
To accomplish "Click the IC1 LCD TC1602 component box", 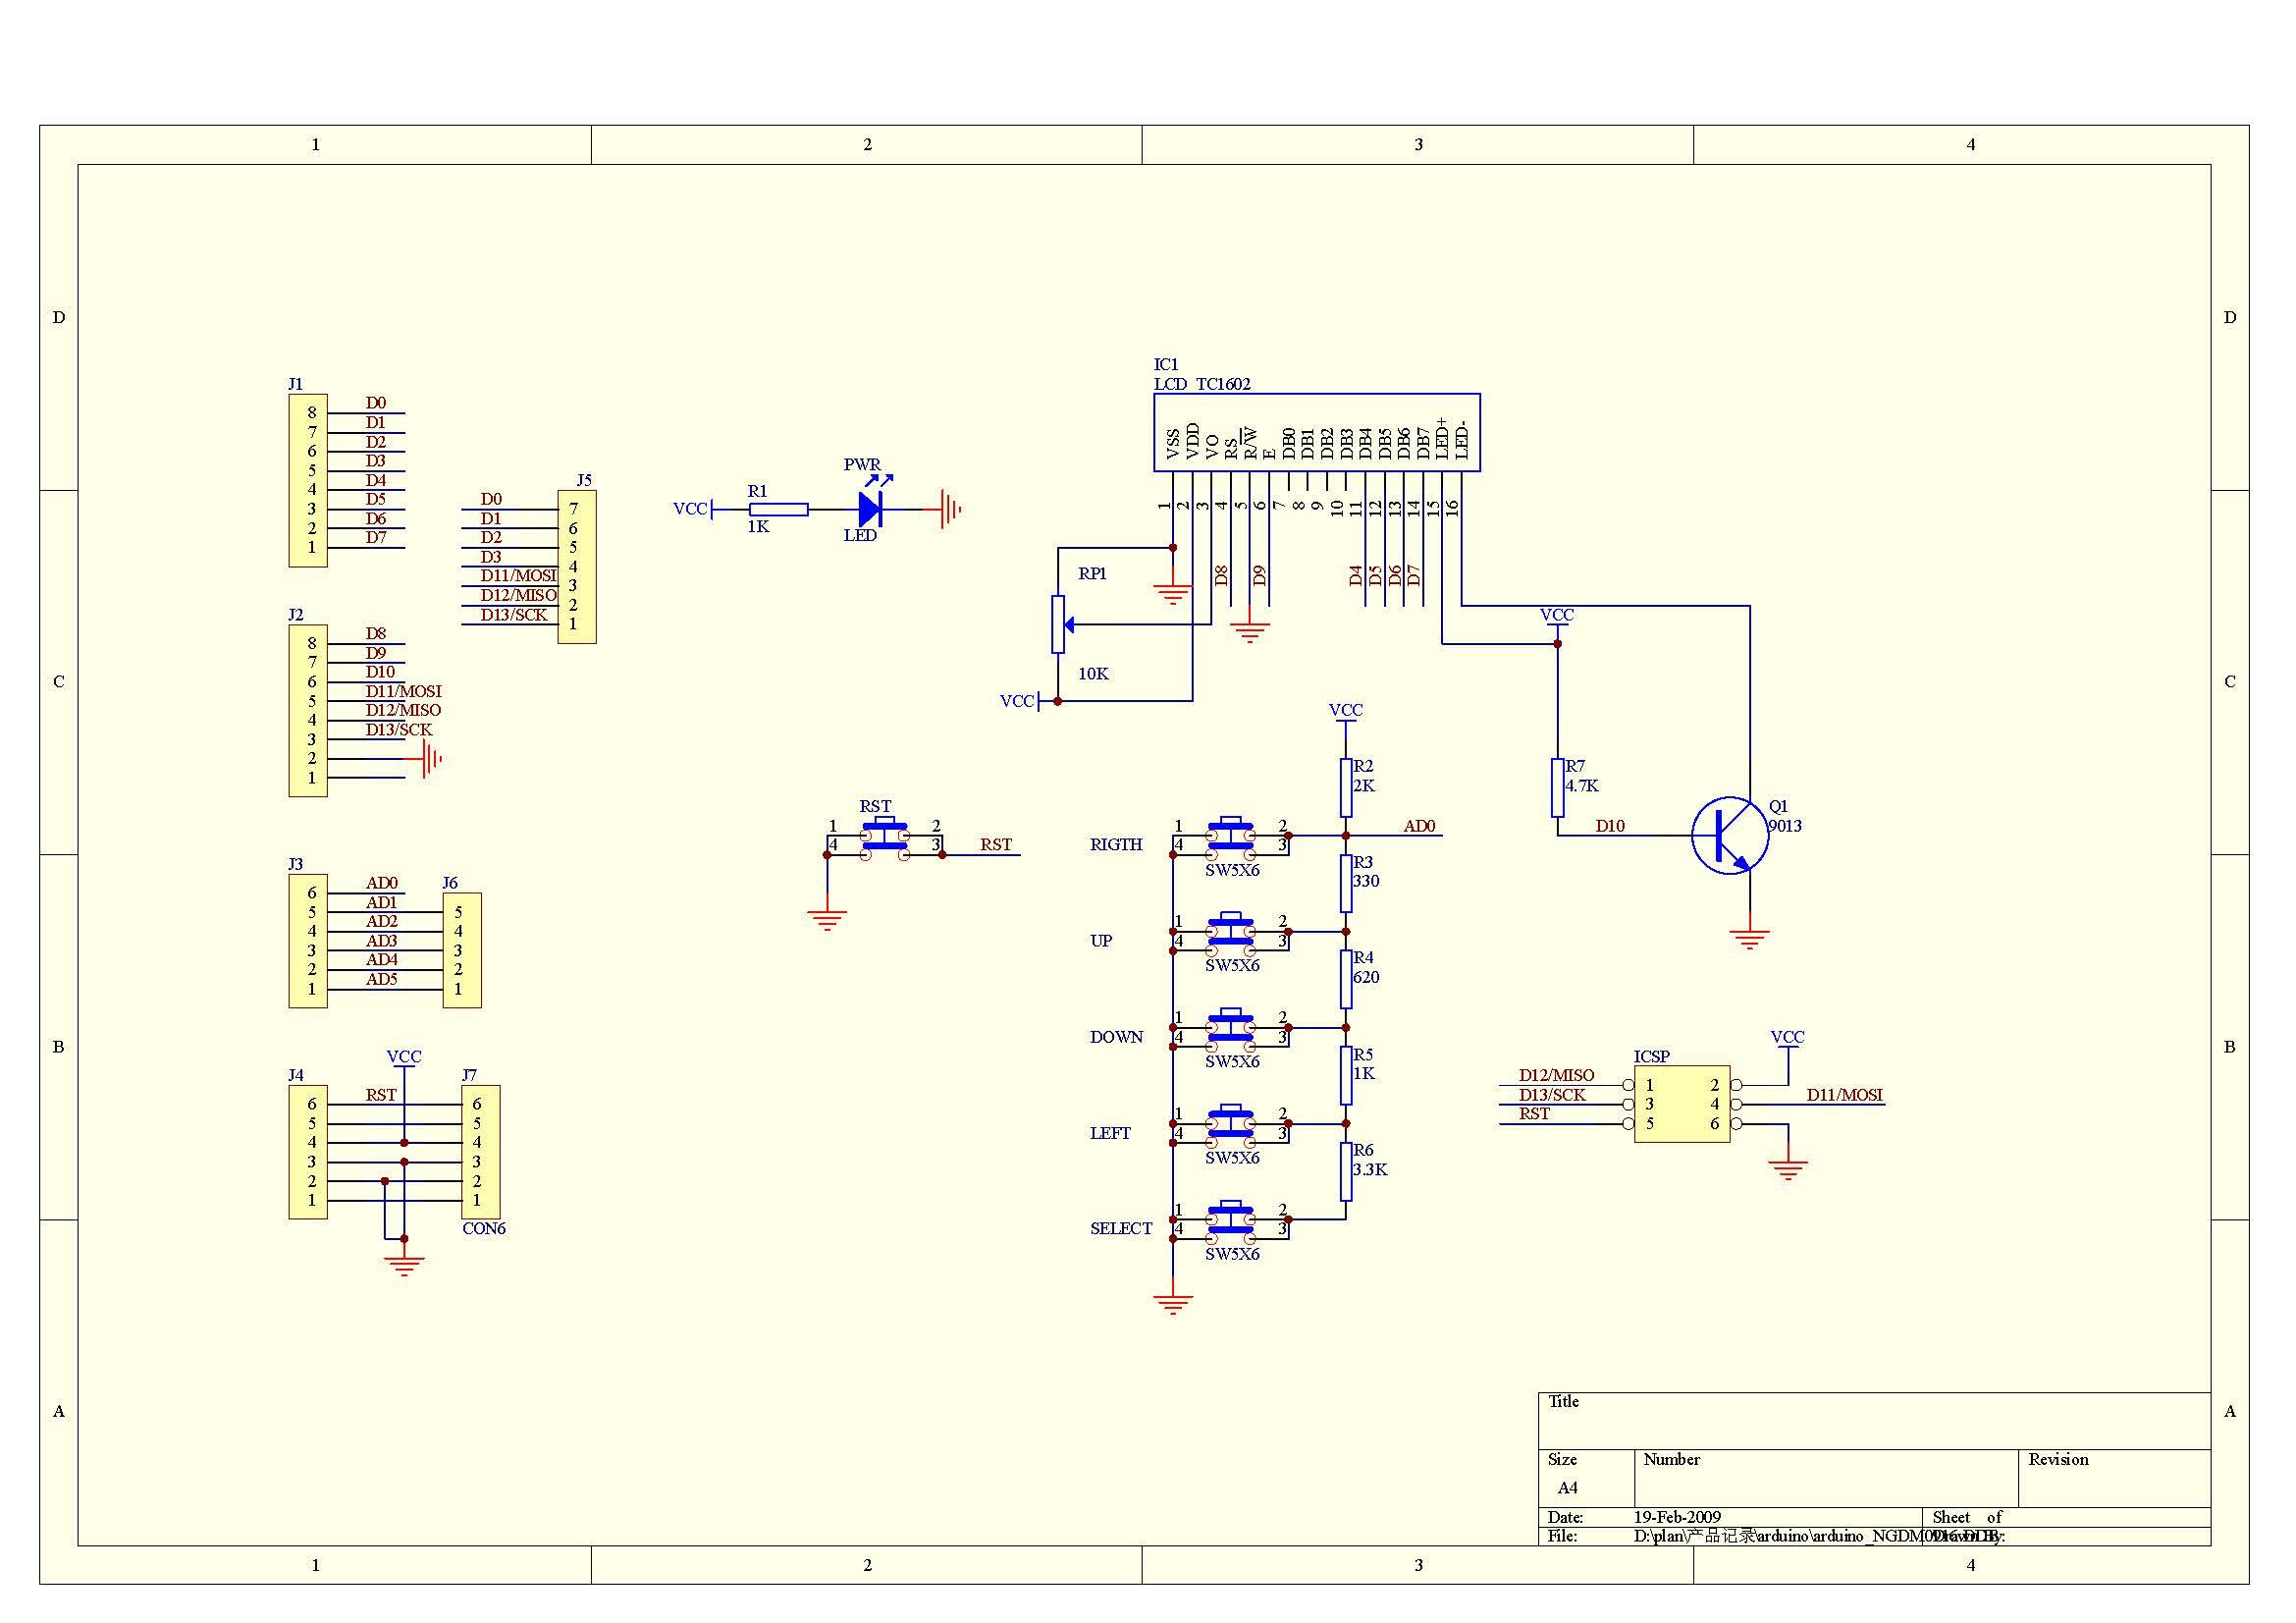I will (1316, 432).
